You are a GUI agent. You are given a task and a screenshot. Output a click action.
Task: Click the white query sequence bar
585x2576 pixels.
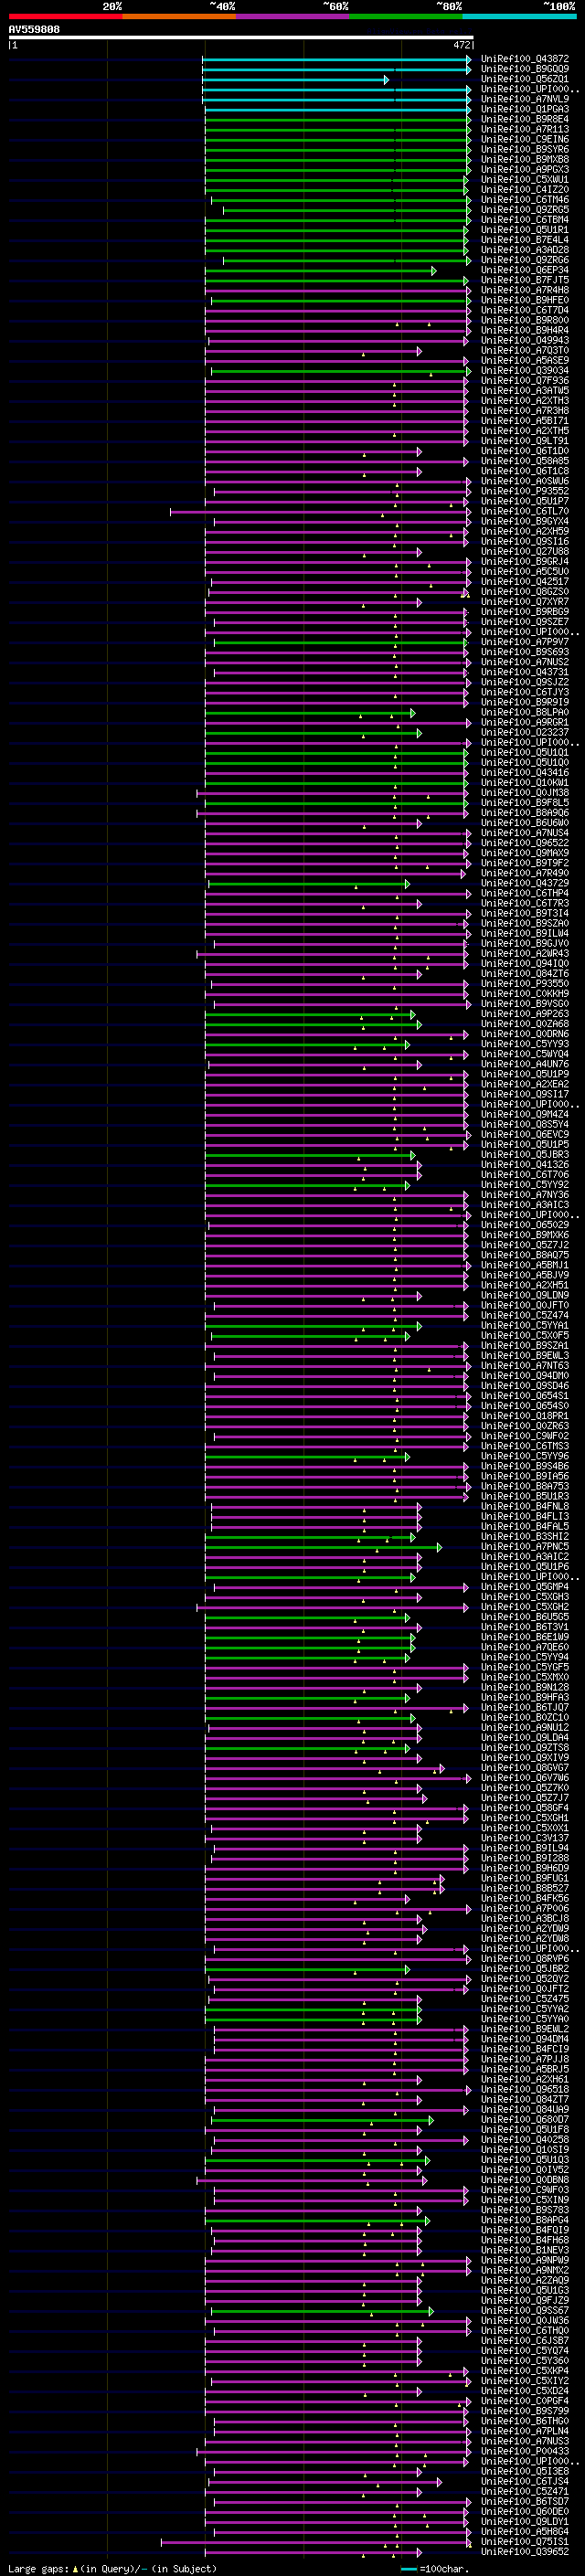[x=241, y=38]
